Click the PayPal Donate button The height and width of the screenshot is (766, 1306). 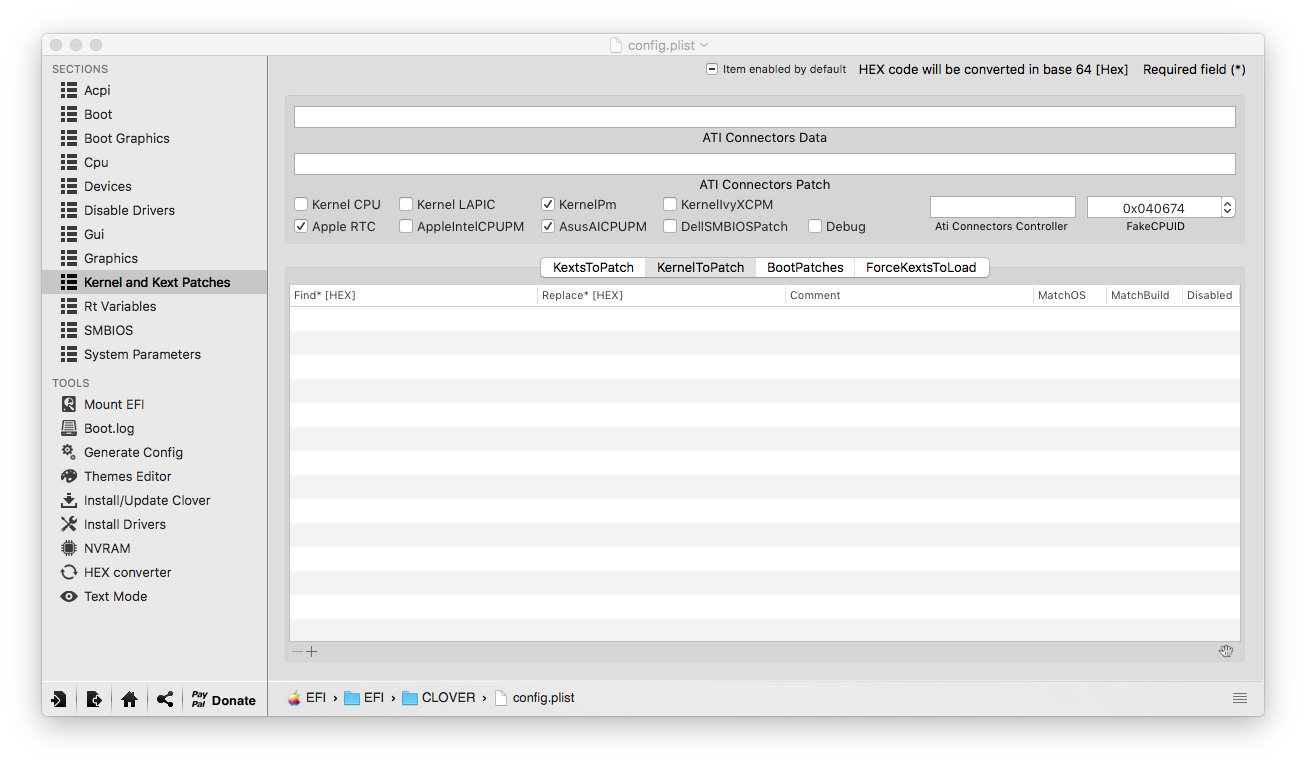[224, 700]
